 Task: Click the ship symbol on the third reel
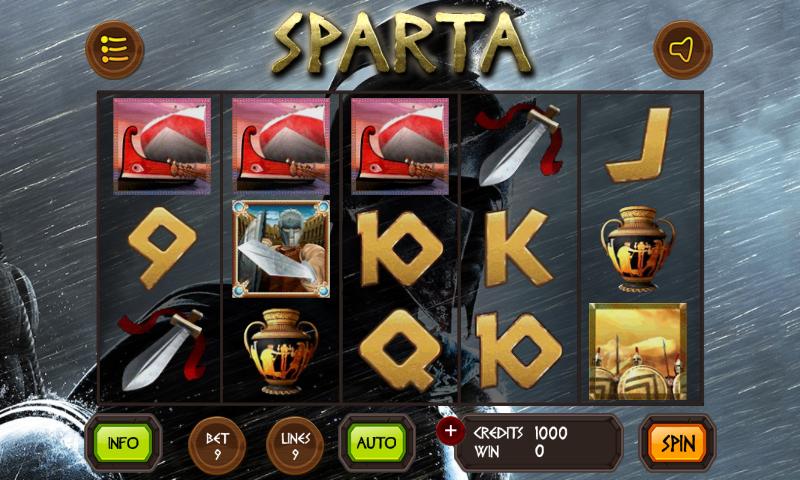coord(400,146)
